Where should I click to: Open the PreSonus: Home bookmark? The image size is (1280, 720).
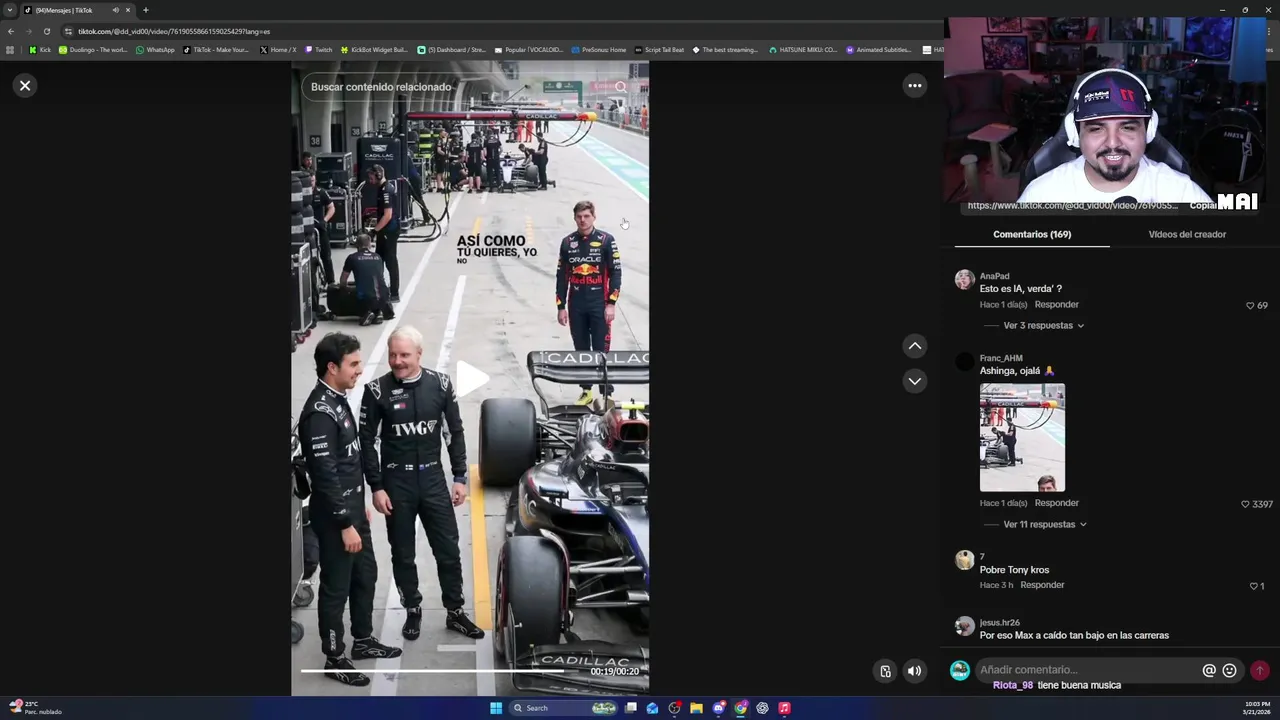[599, 50]
